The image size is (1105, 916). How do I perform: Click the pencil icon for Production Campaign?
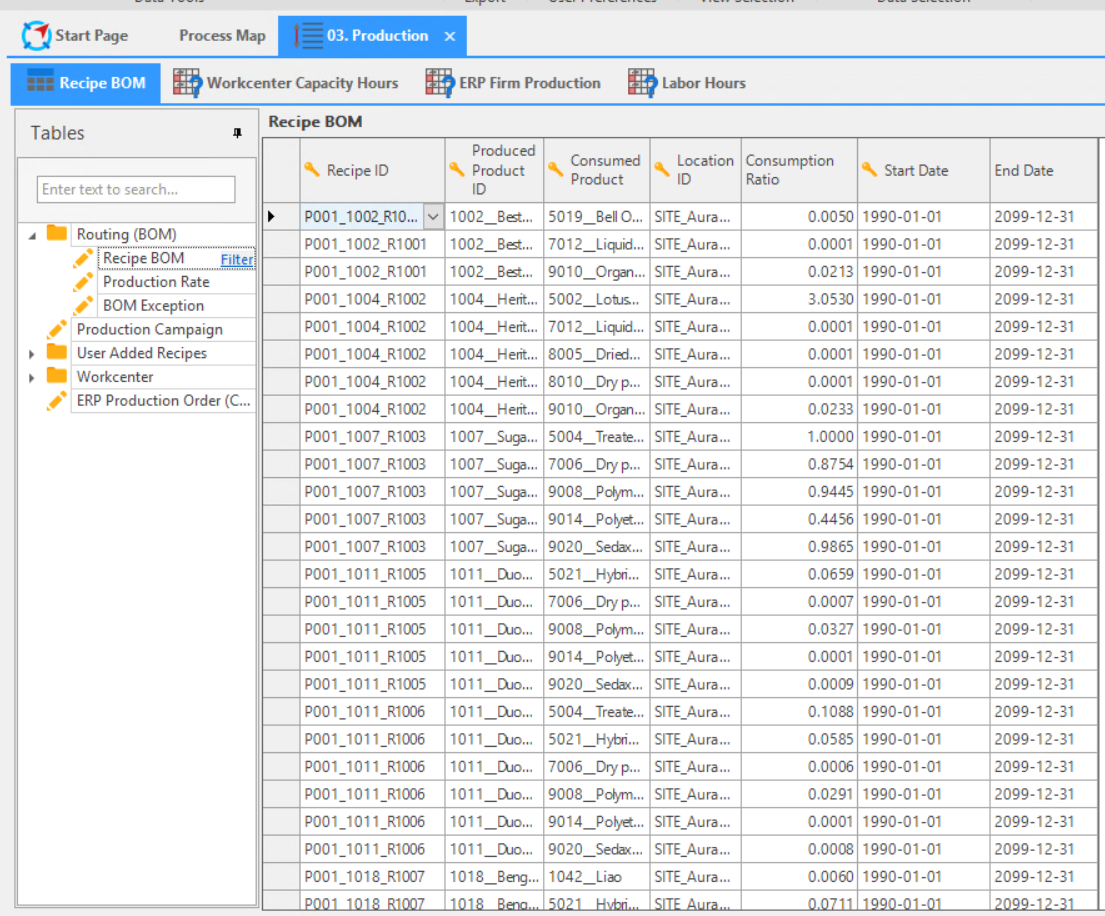tap(56, 329)
